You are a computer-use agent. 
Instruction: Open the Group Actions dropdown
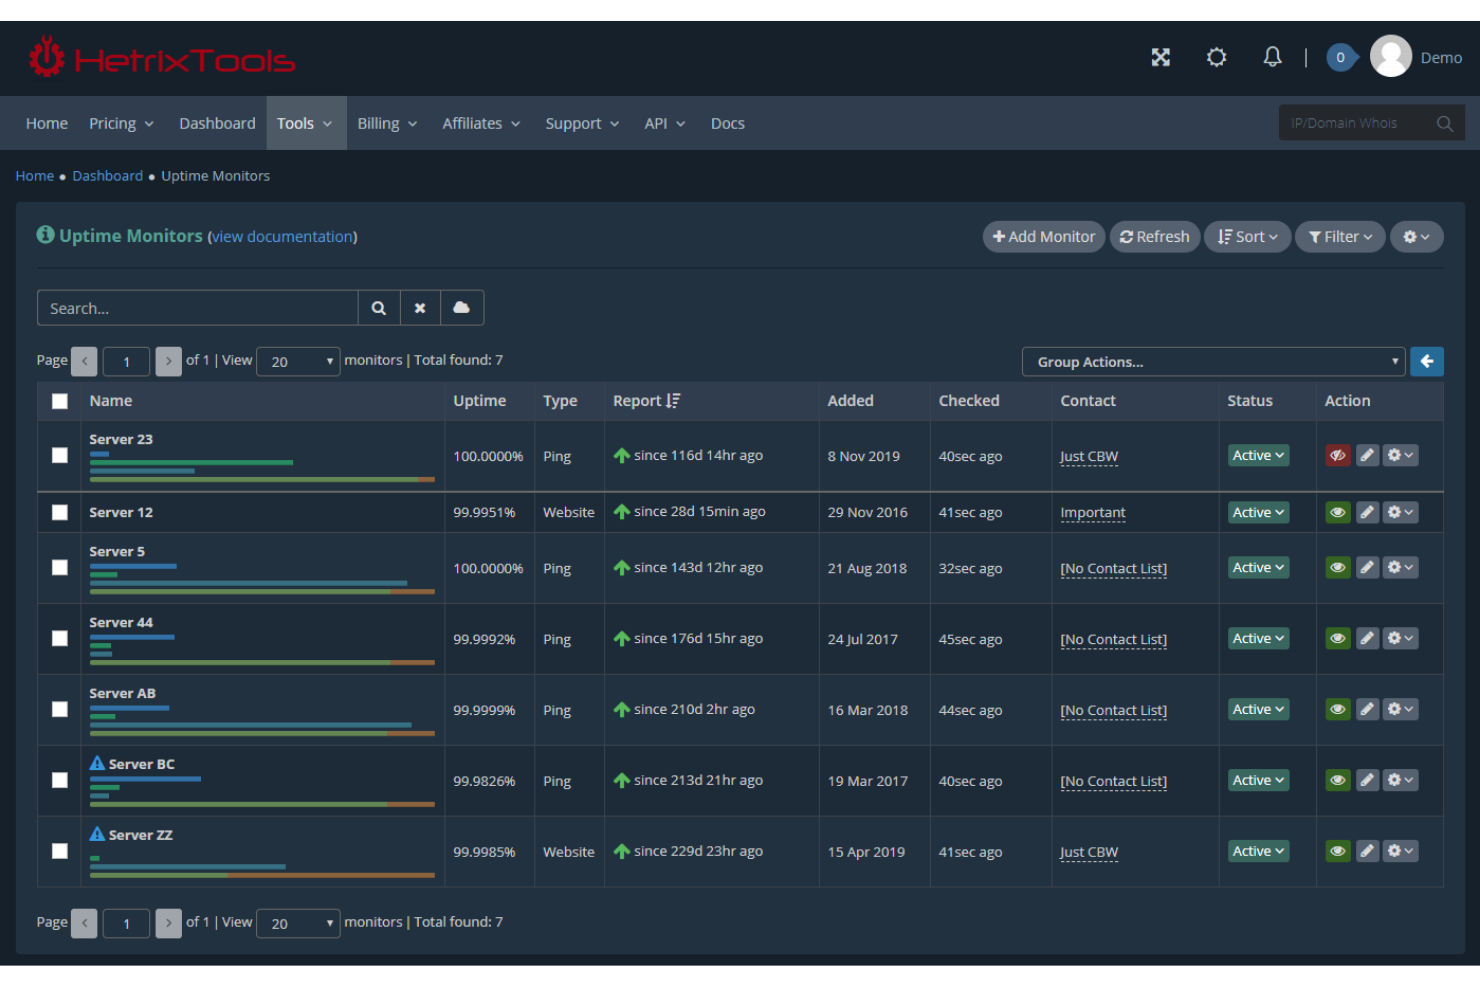tap(1213, 361)
